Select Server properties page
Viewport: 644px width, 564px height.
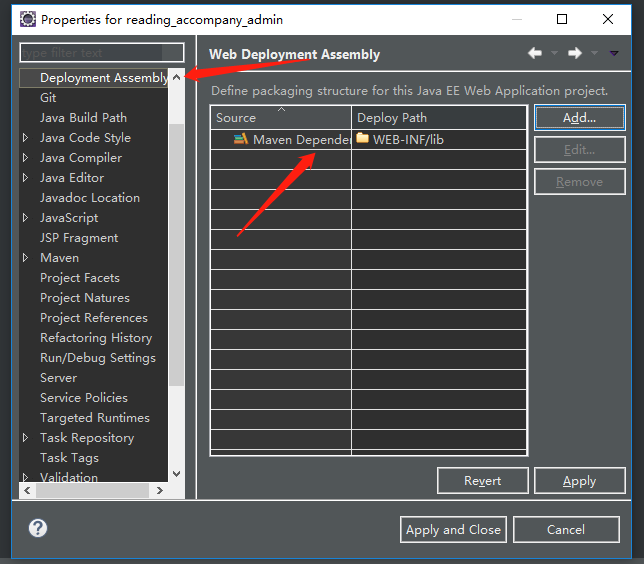pos(58,378)
